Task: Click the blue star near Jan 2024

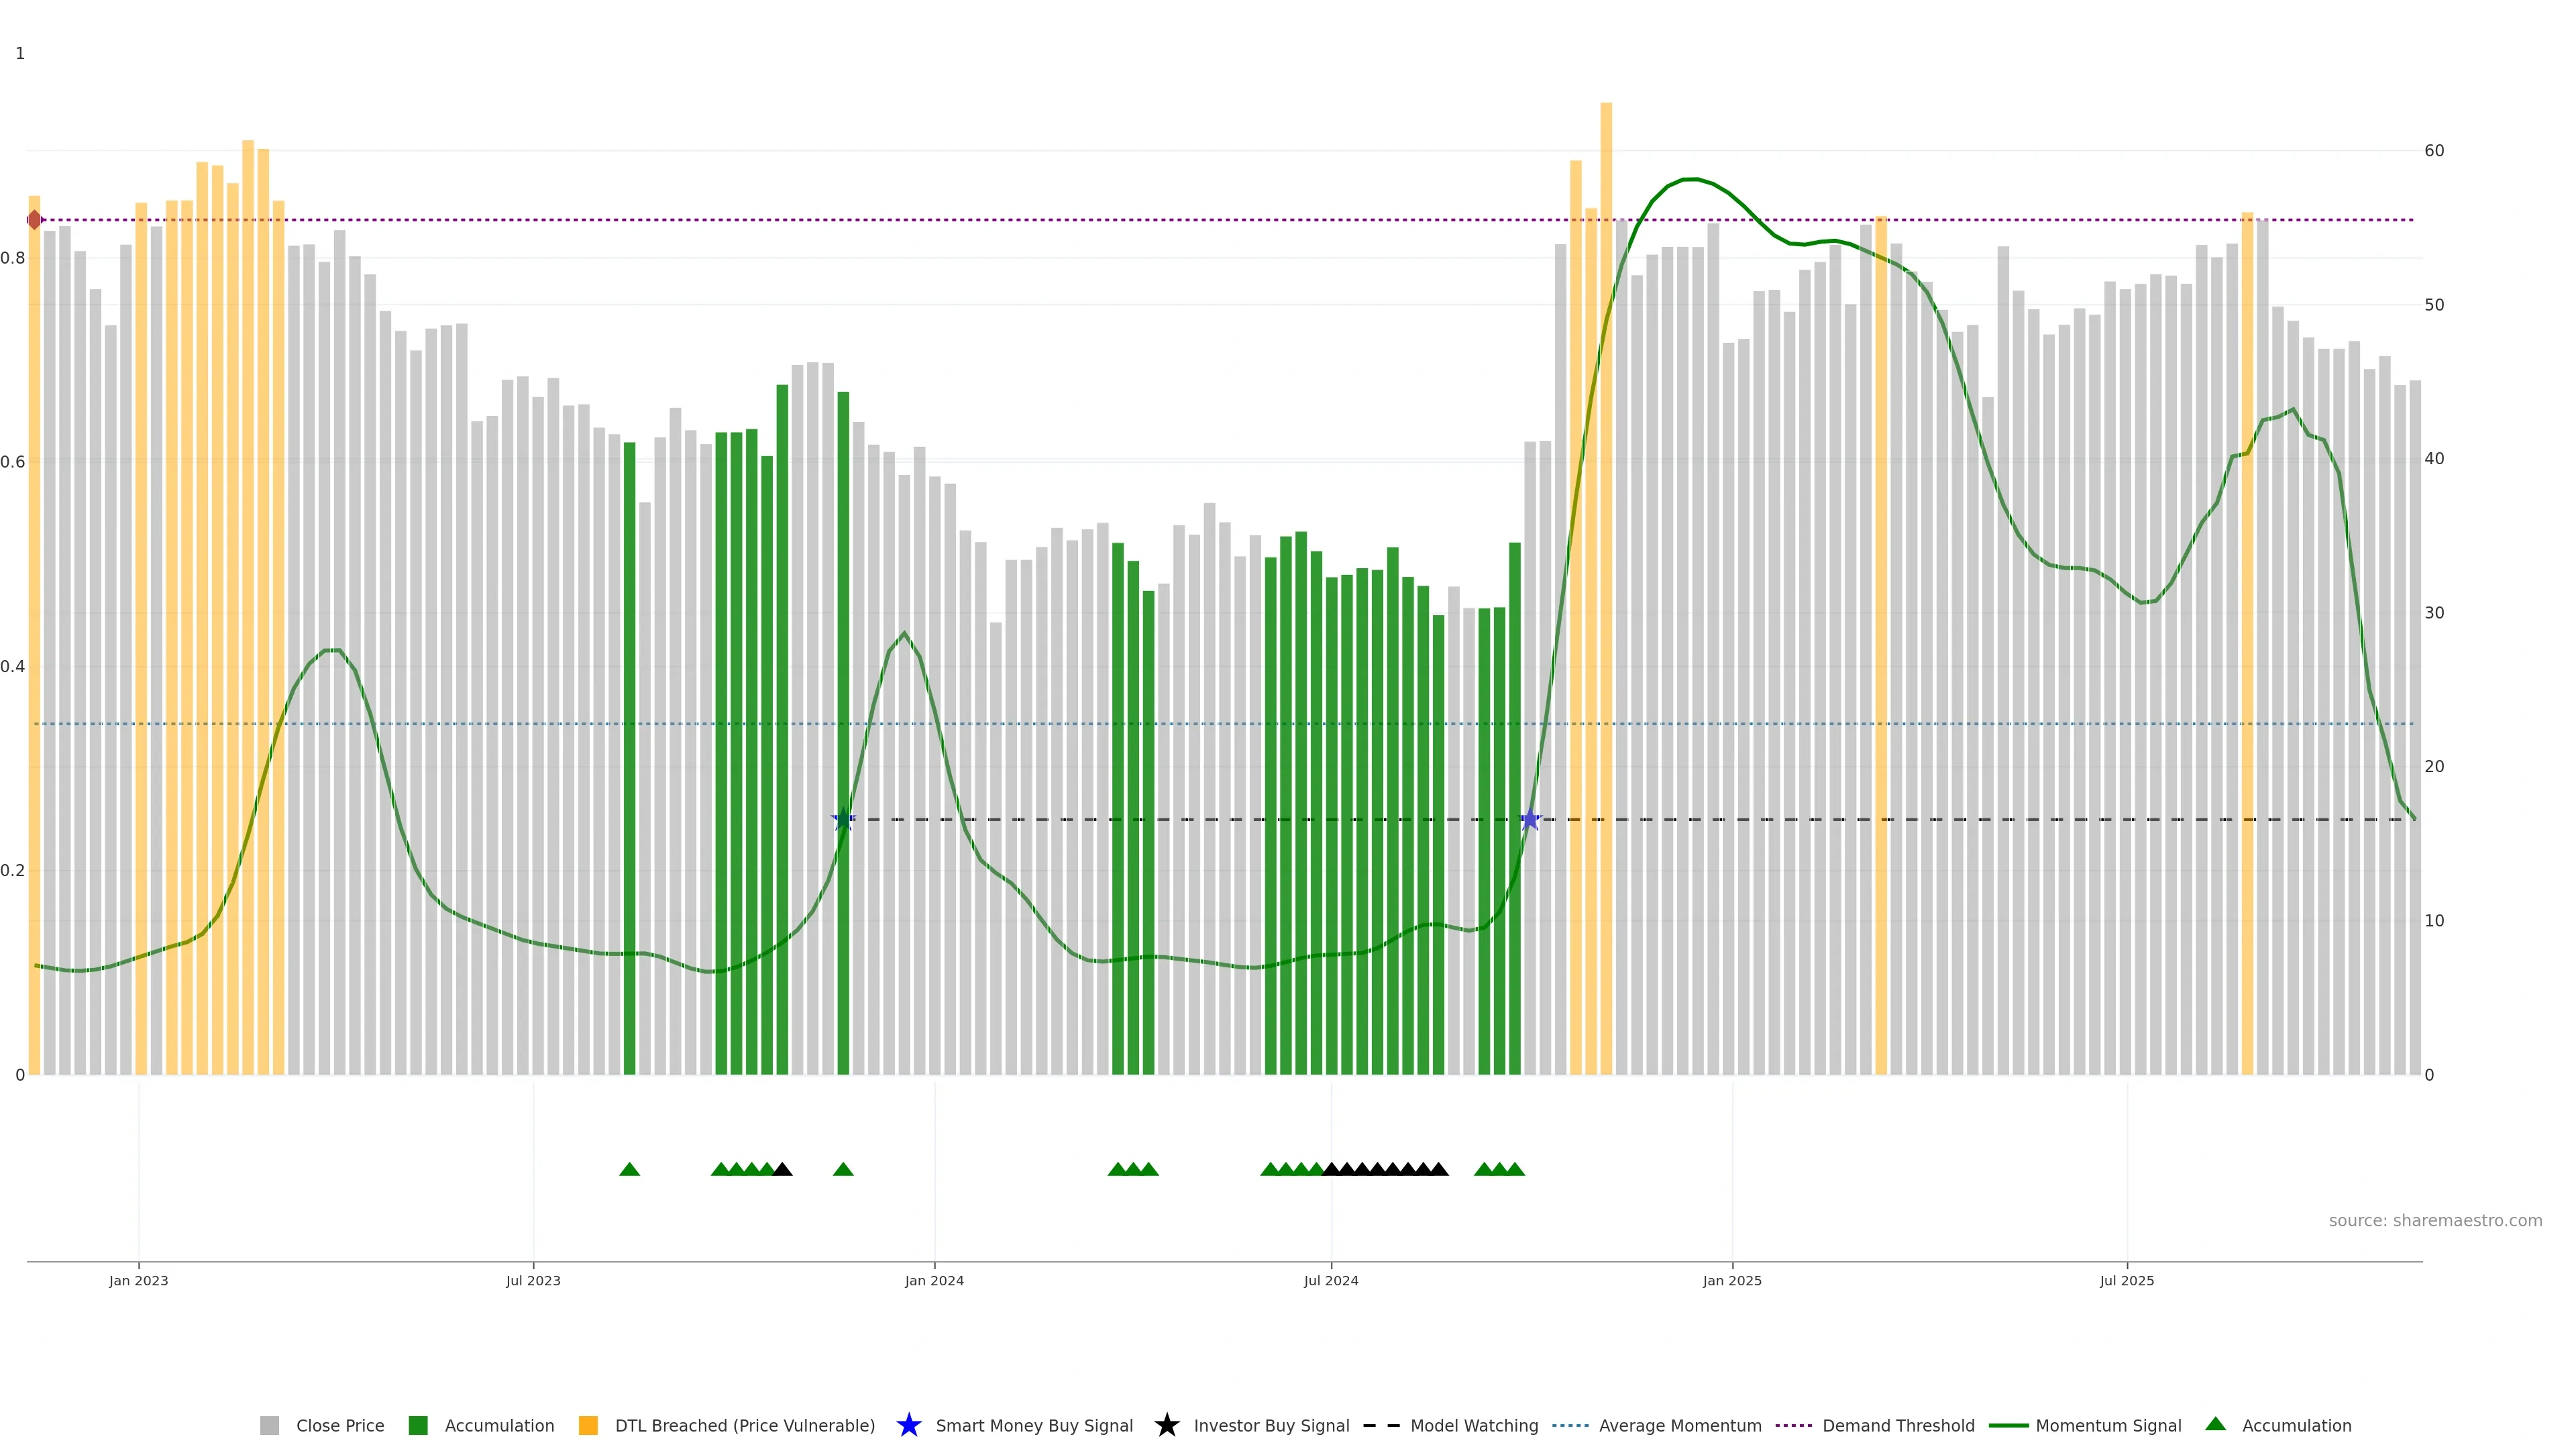Action: click(843, 820)
